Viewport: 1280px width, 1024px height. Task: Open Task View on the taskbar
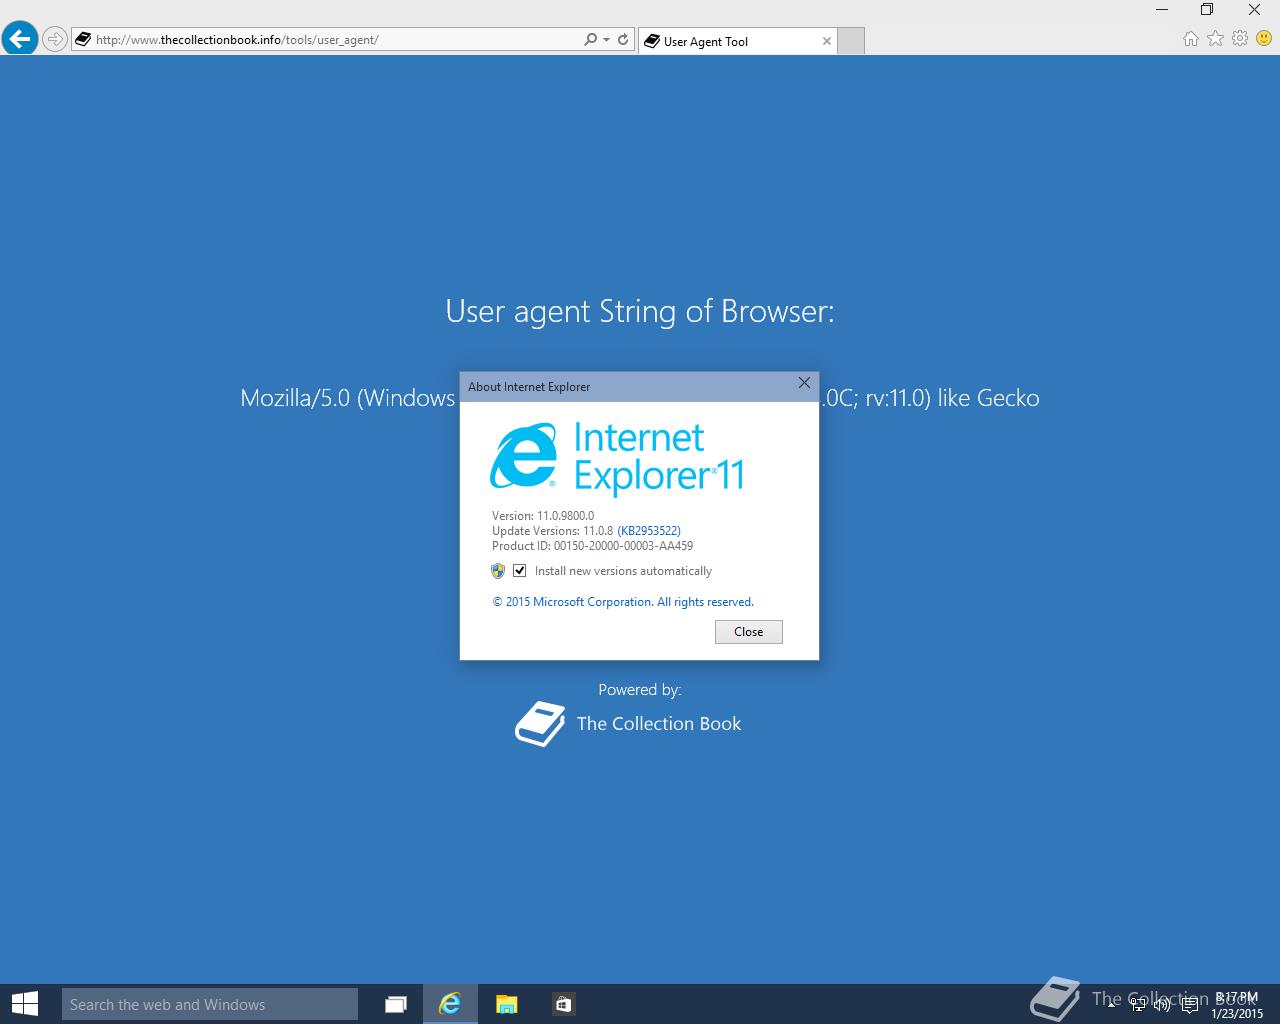tap(396, 1004)
